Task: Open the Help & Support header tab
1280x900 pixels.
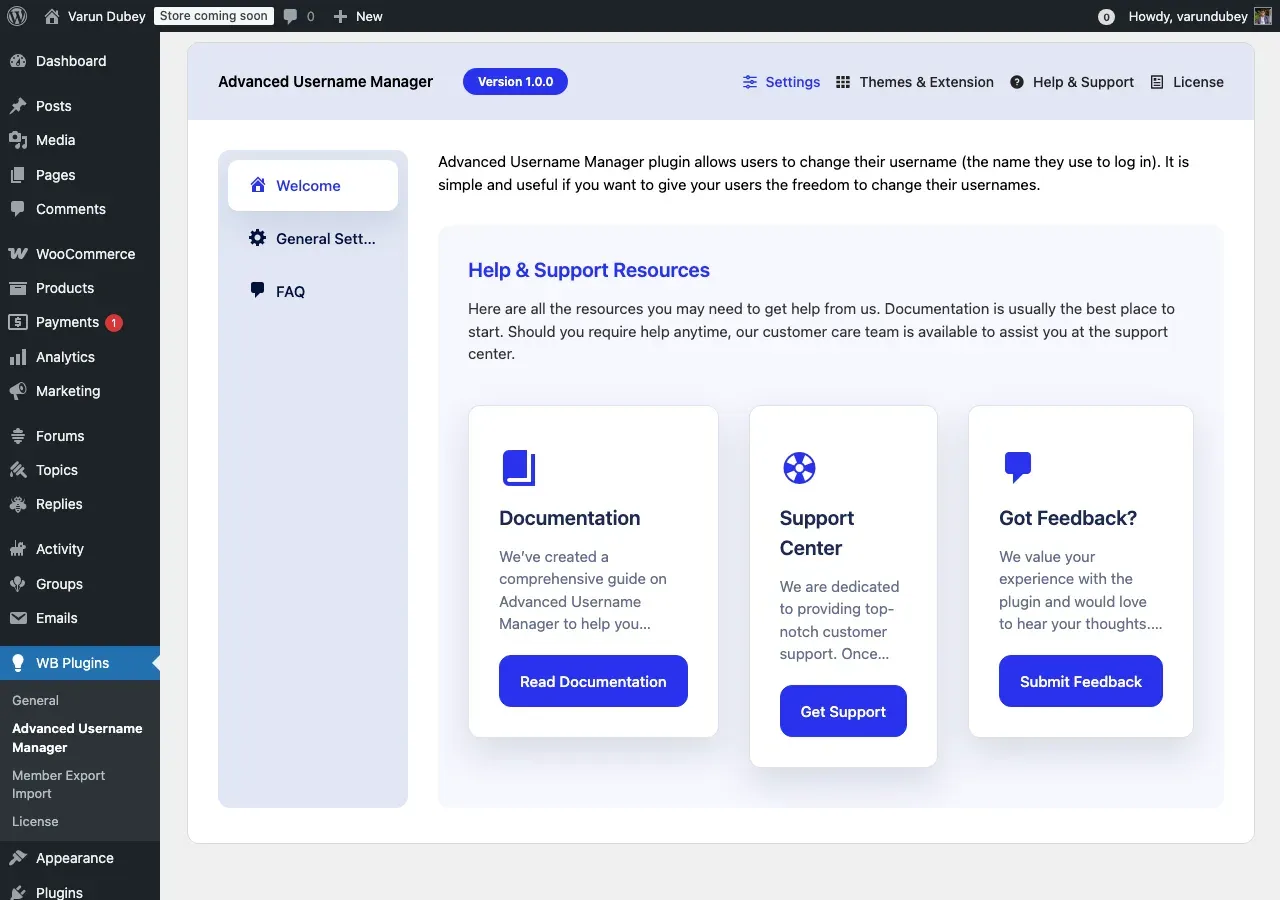Action: pos(1072,82)
